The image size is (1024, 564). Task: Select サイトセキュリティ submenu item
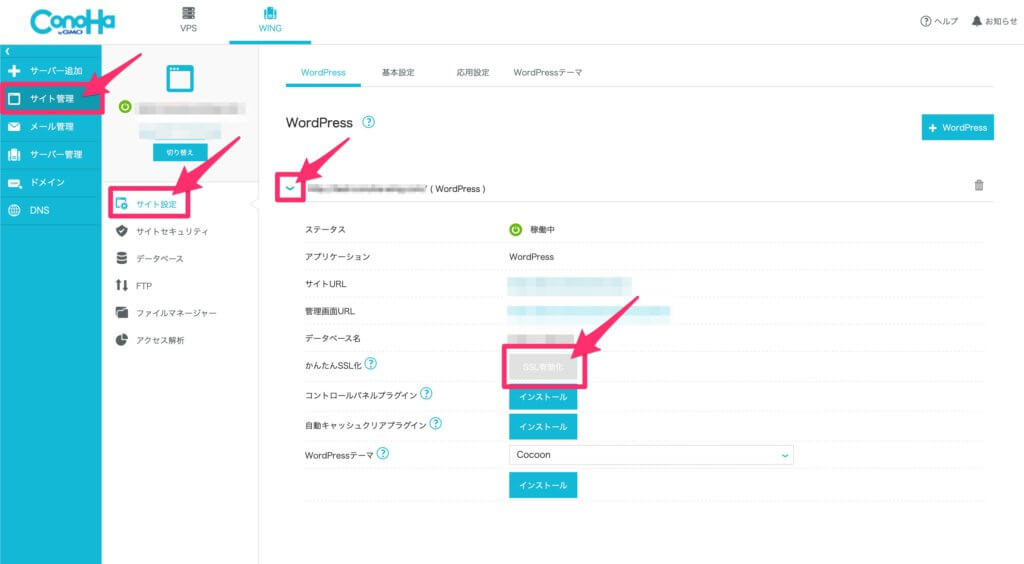[163, 231]
